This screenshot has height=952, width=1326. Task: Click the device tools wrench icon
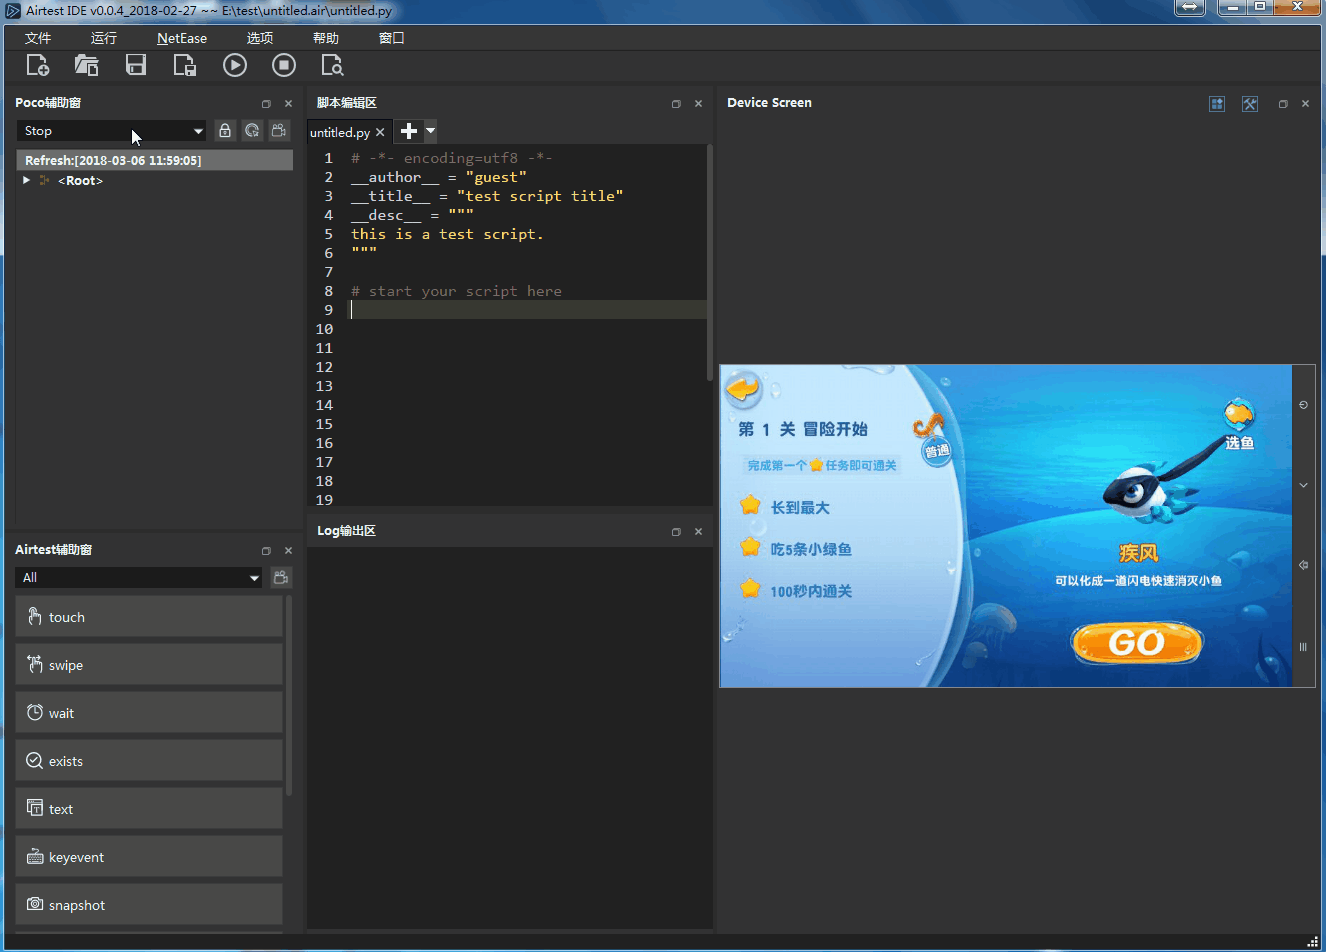pos(1250,104)
